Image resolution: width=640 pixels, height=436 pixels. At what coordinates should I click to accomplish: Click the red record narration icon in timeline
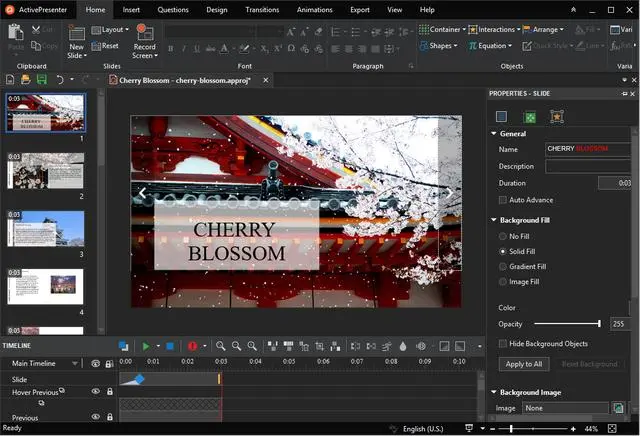point(193,346)
